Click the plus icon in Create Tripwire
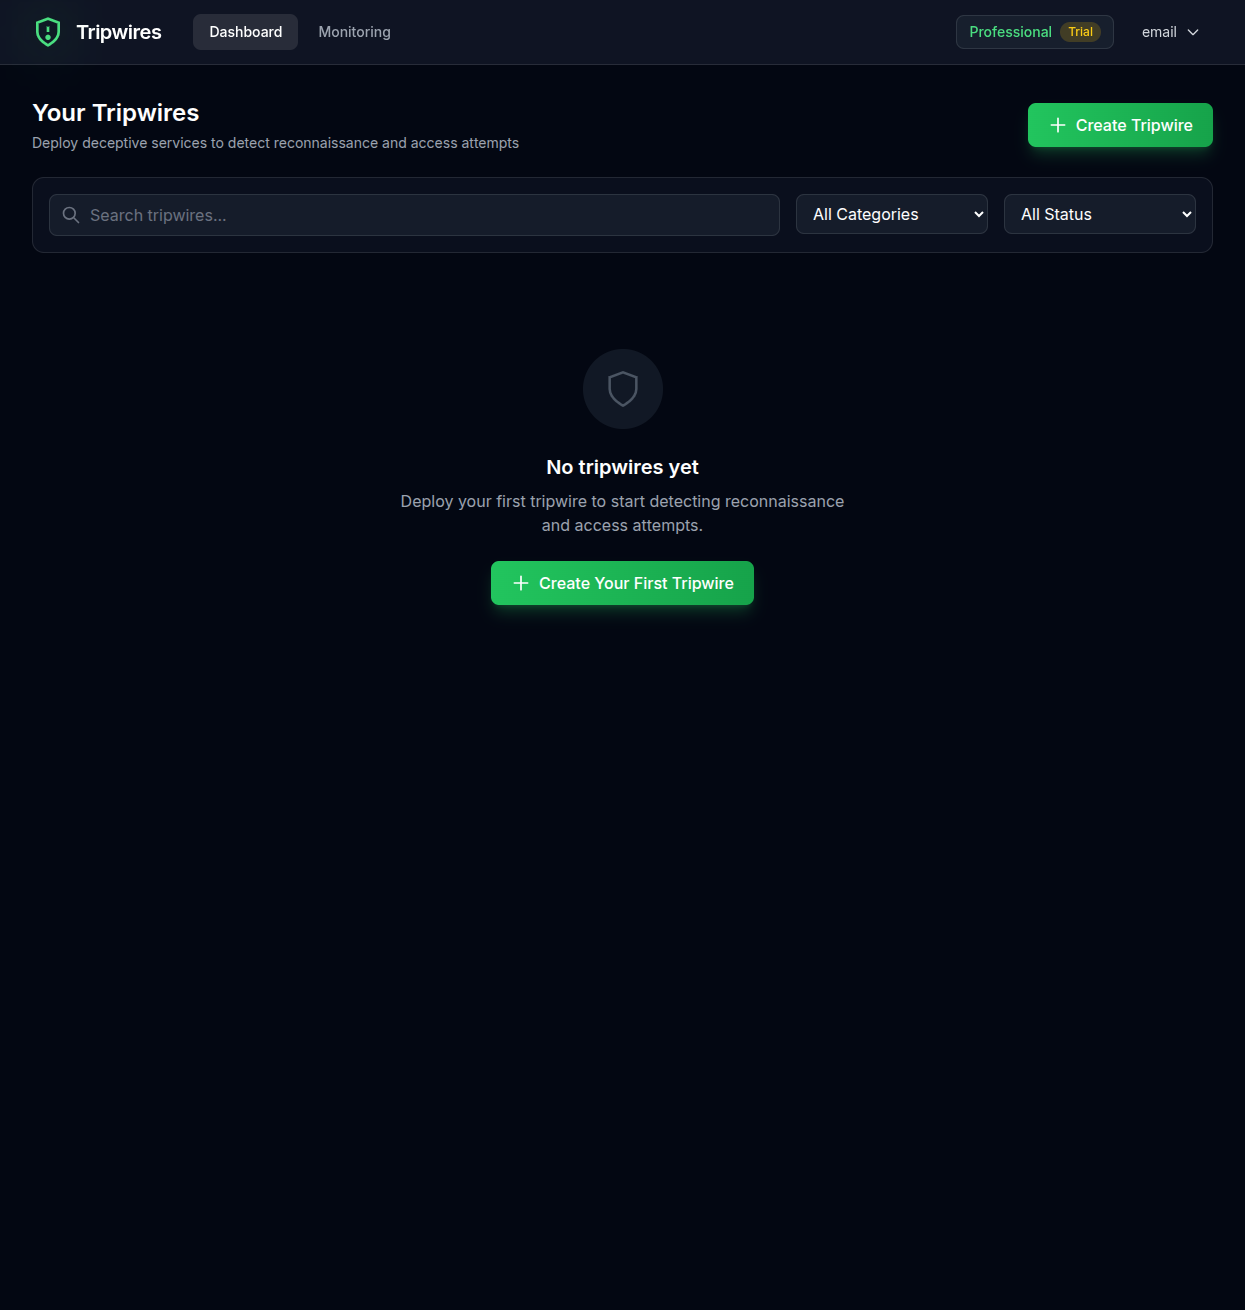1245x1310 pixels. click(x=1058, y=125)
